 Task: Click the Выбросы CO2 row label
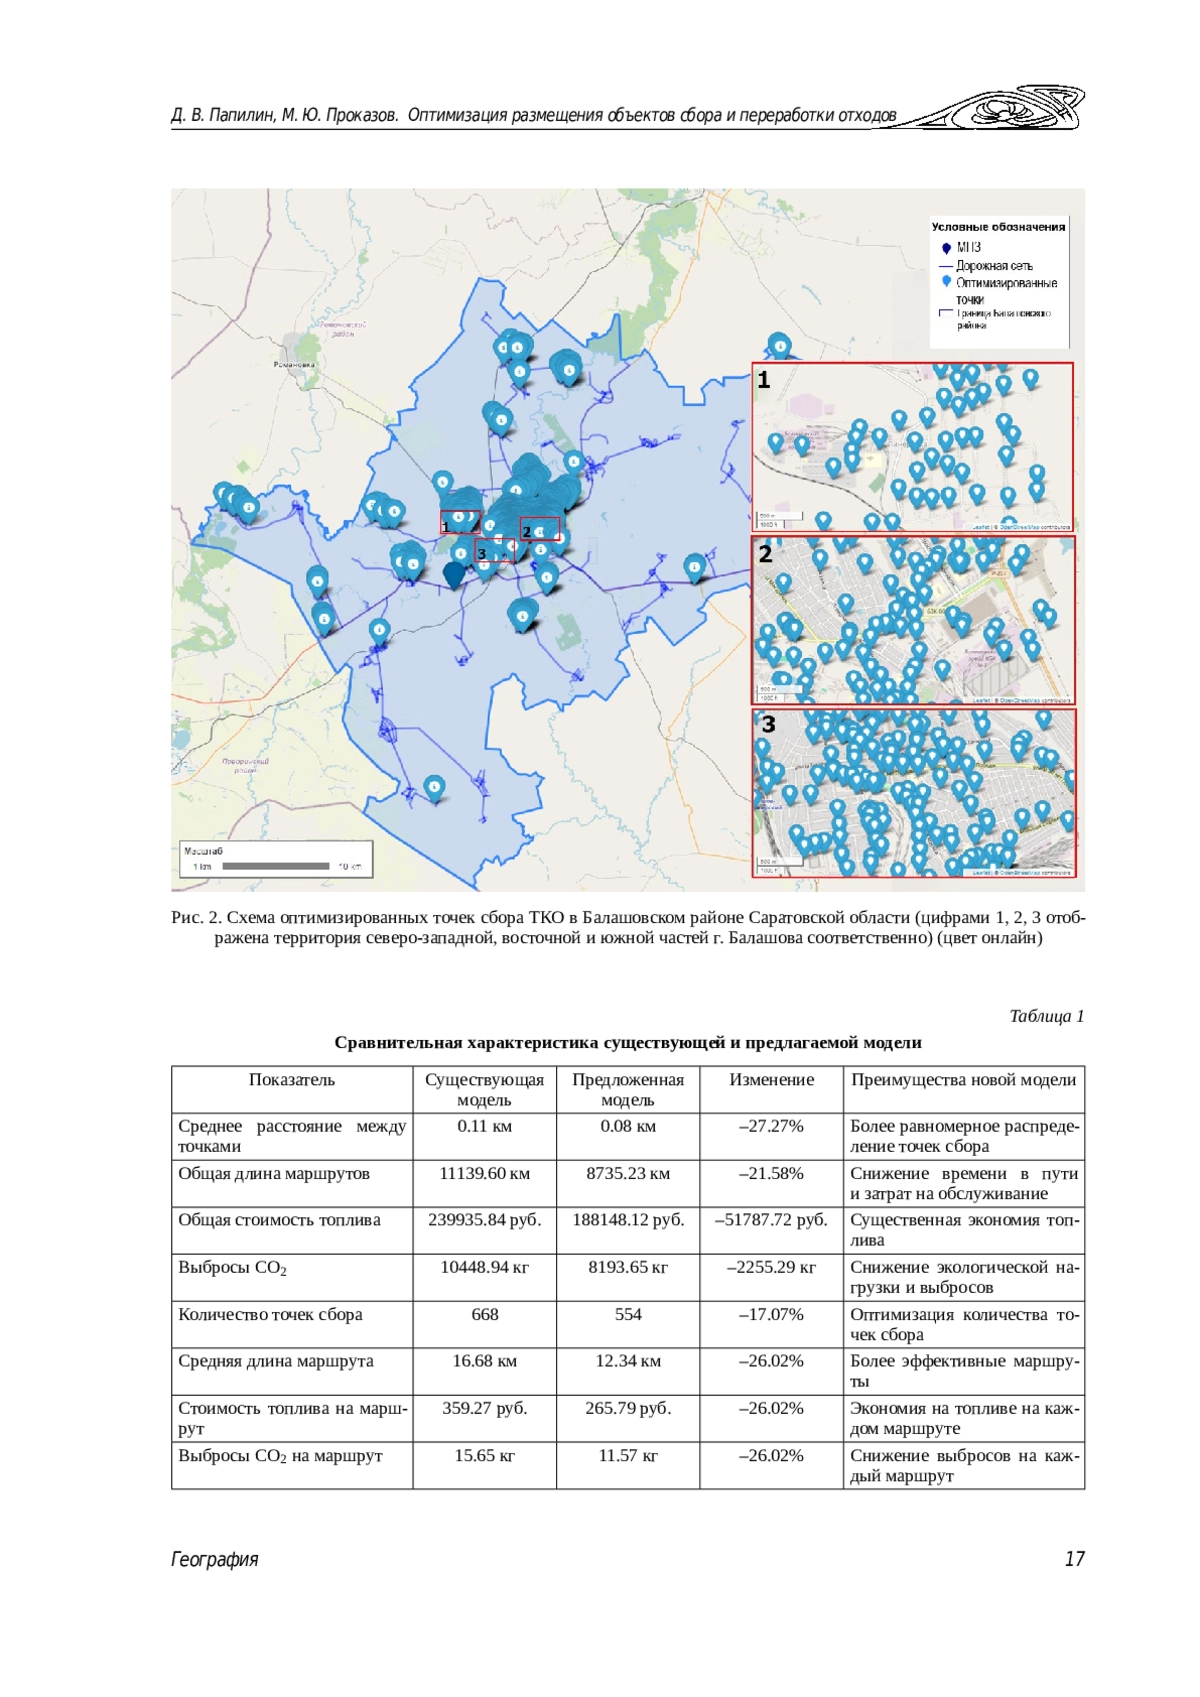pos(232,1268)
